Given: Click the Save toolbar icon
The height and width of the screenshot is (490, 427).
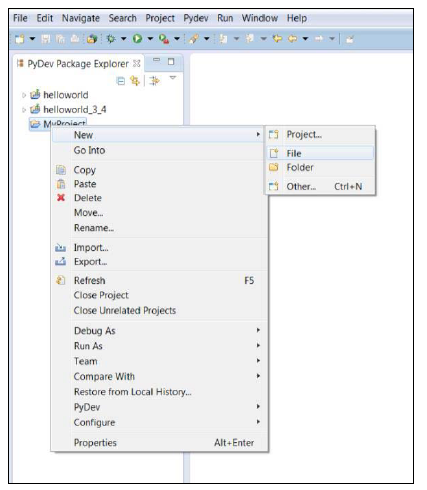Looking at the screenshot, I should click(46, 39).
